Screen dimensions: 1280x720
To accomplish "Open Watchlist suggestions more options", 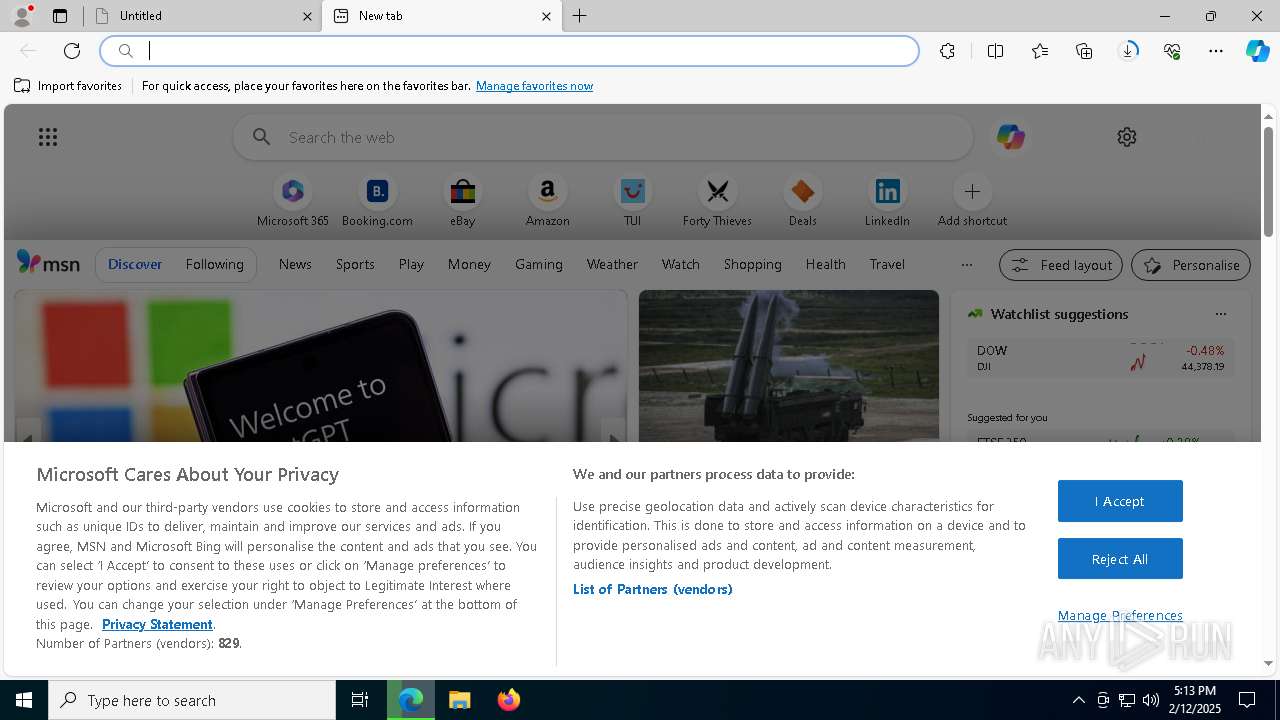I will click(1220, 314).
